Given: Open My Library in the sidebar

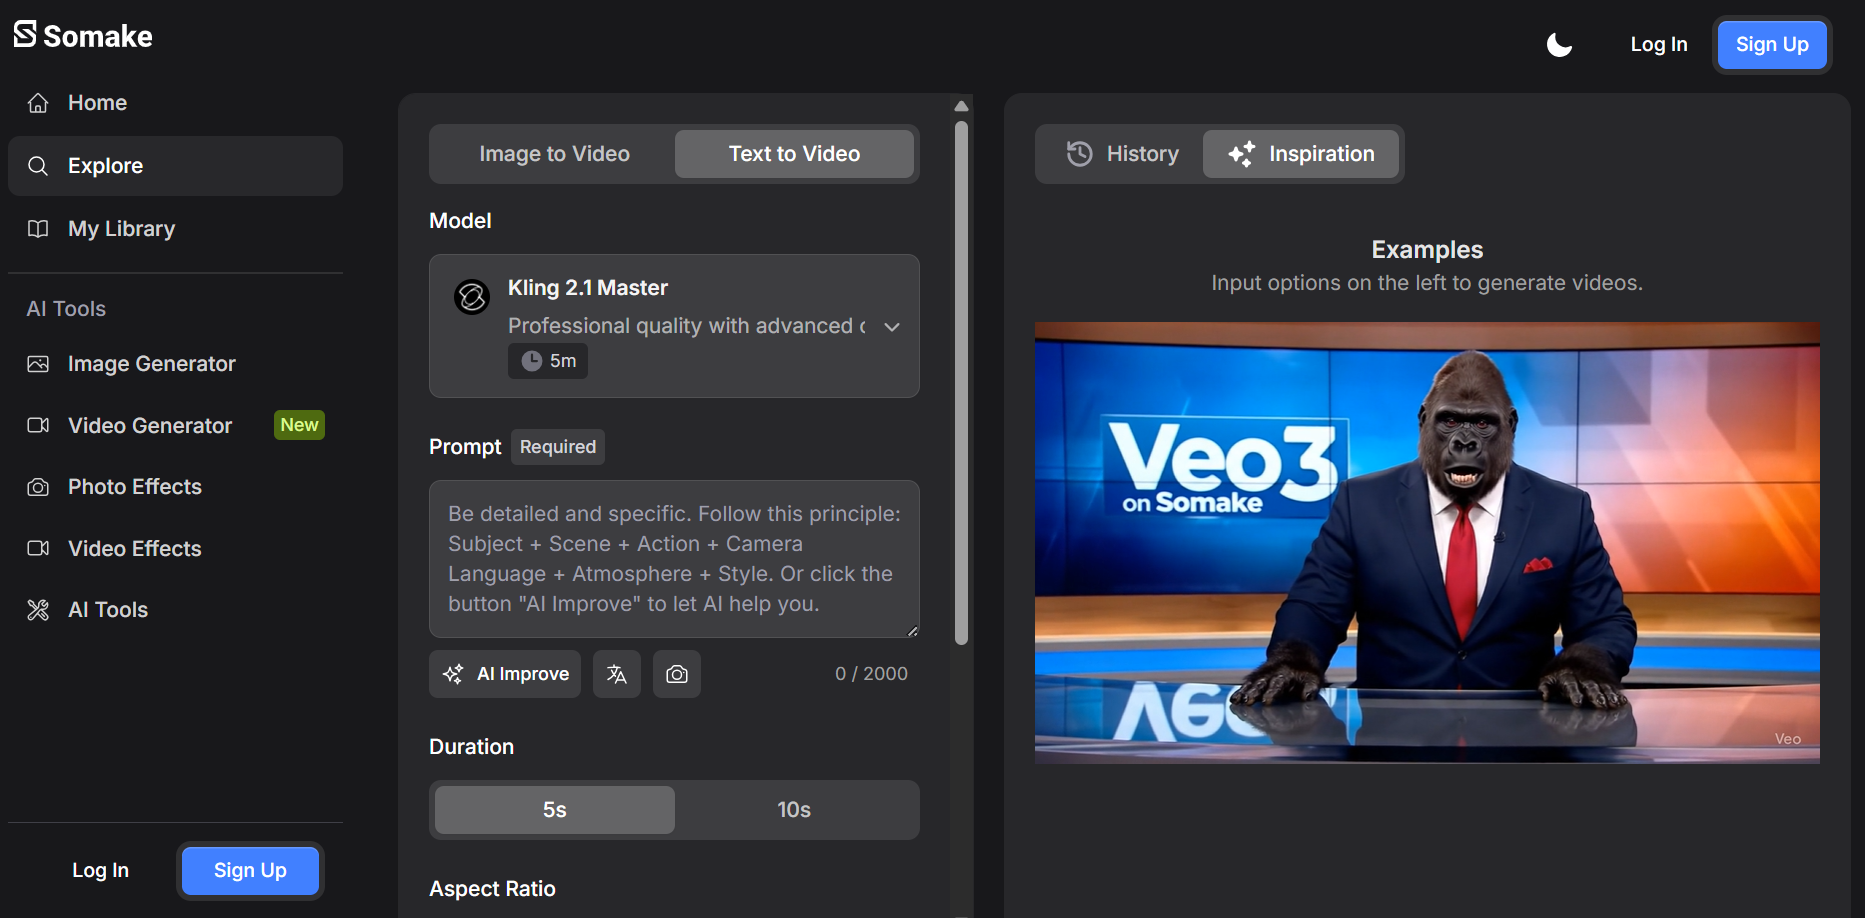Looking at the screenshot, I should (x=175, y=229).
